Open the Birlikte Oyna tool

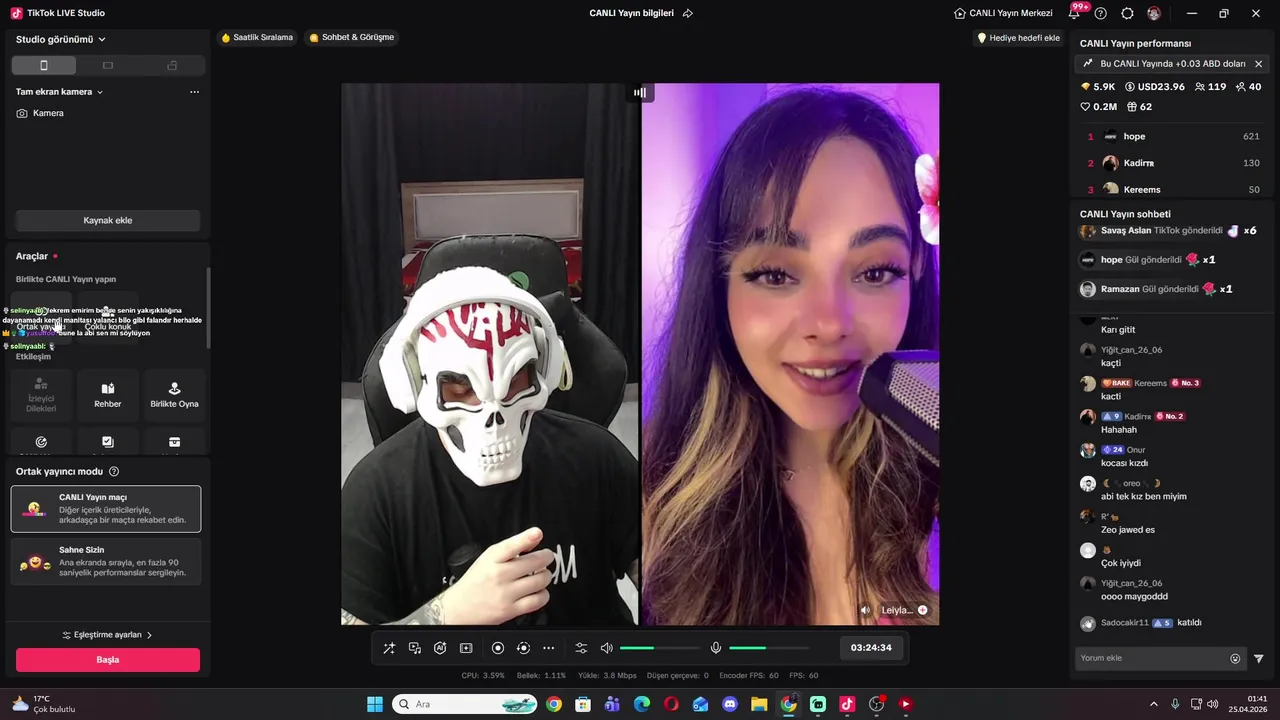coord(174,394)
